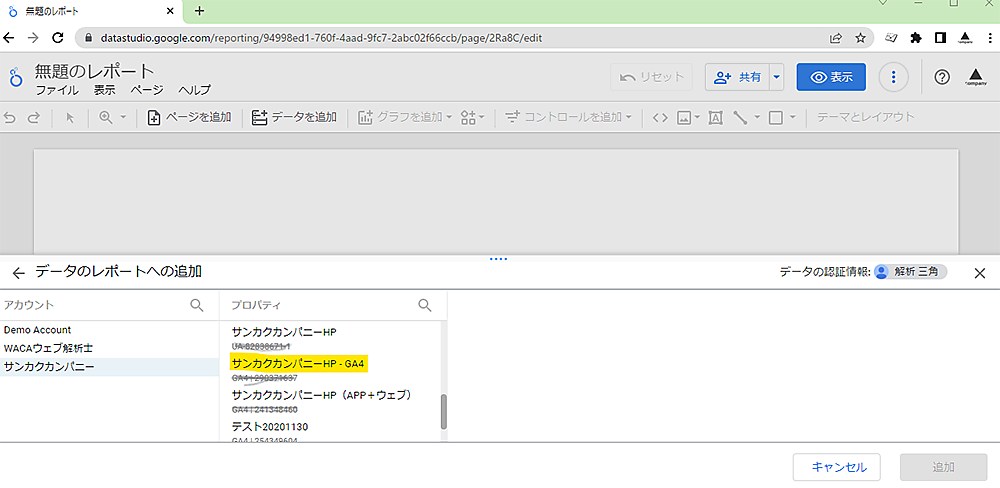Image resolution: width=1000 pixels, height=488 pixels.
Task: Click the キャンセル button
Action: [837, 467]
